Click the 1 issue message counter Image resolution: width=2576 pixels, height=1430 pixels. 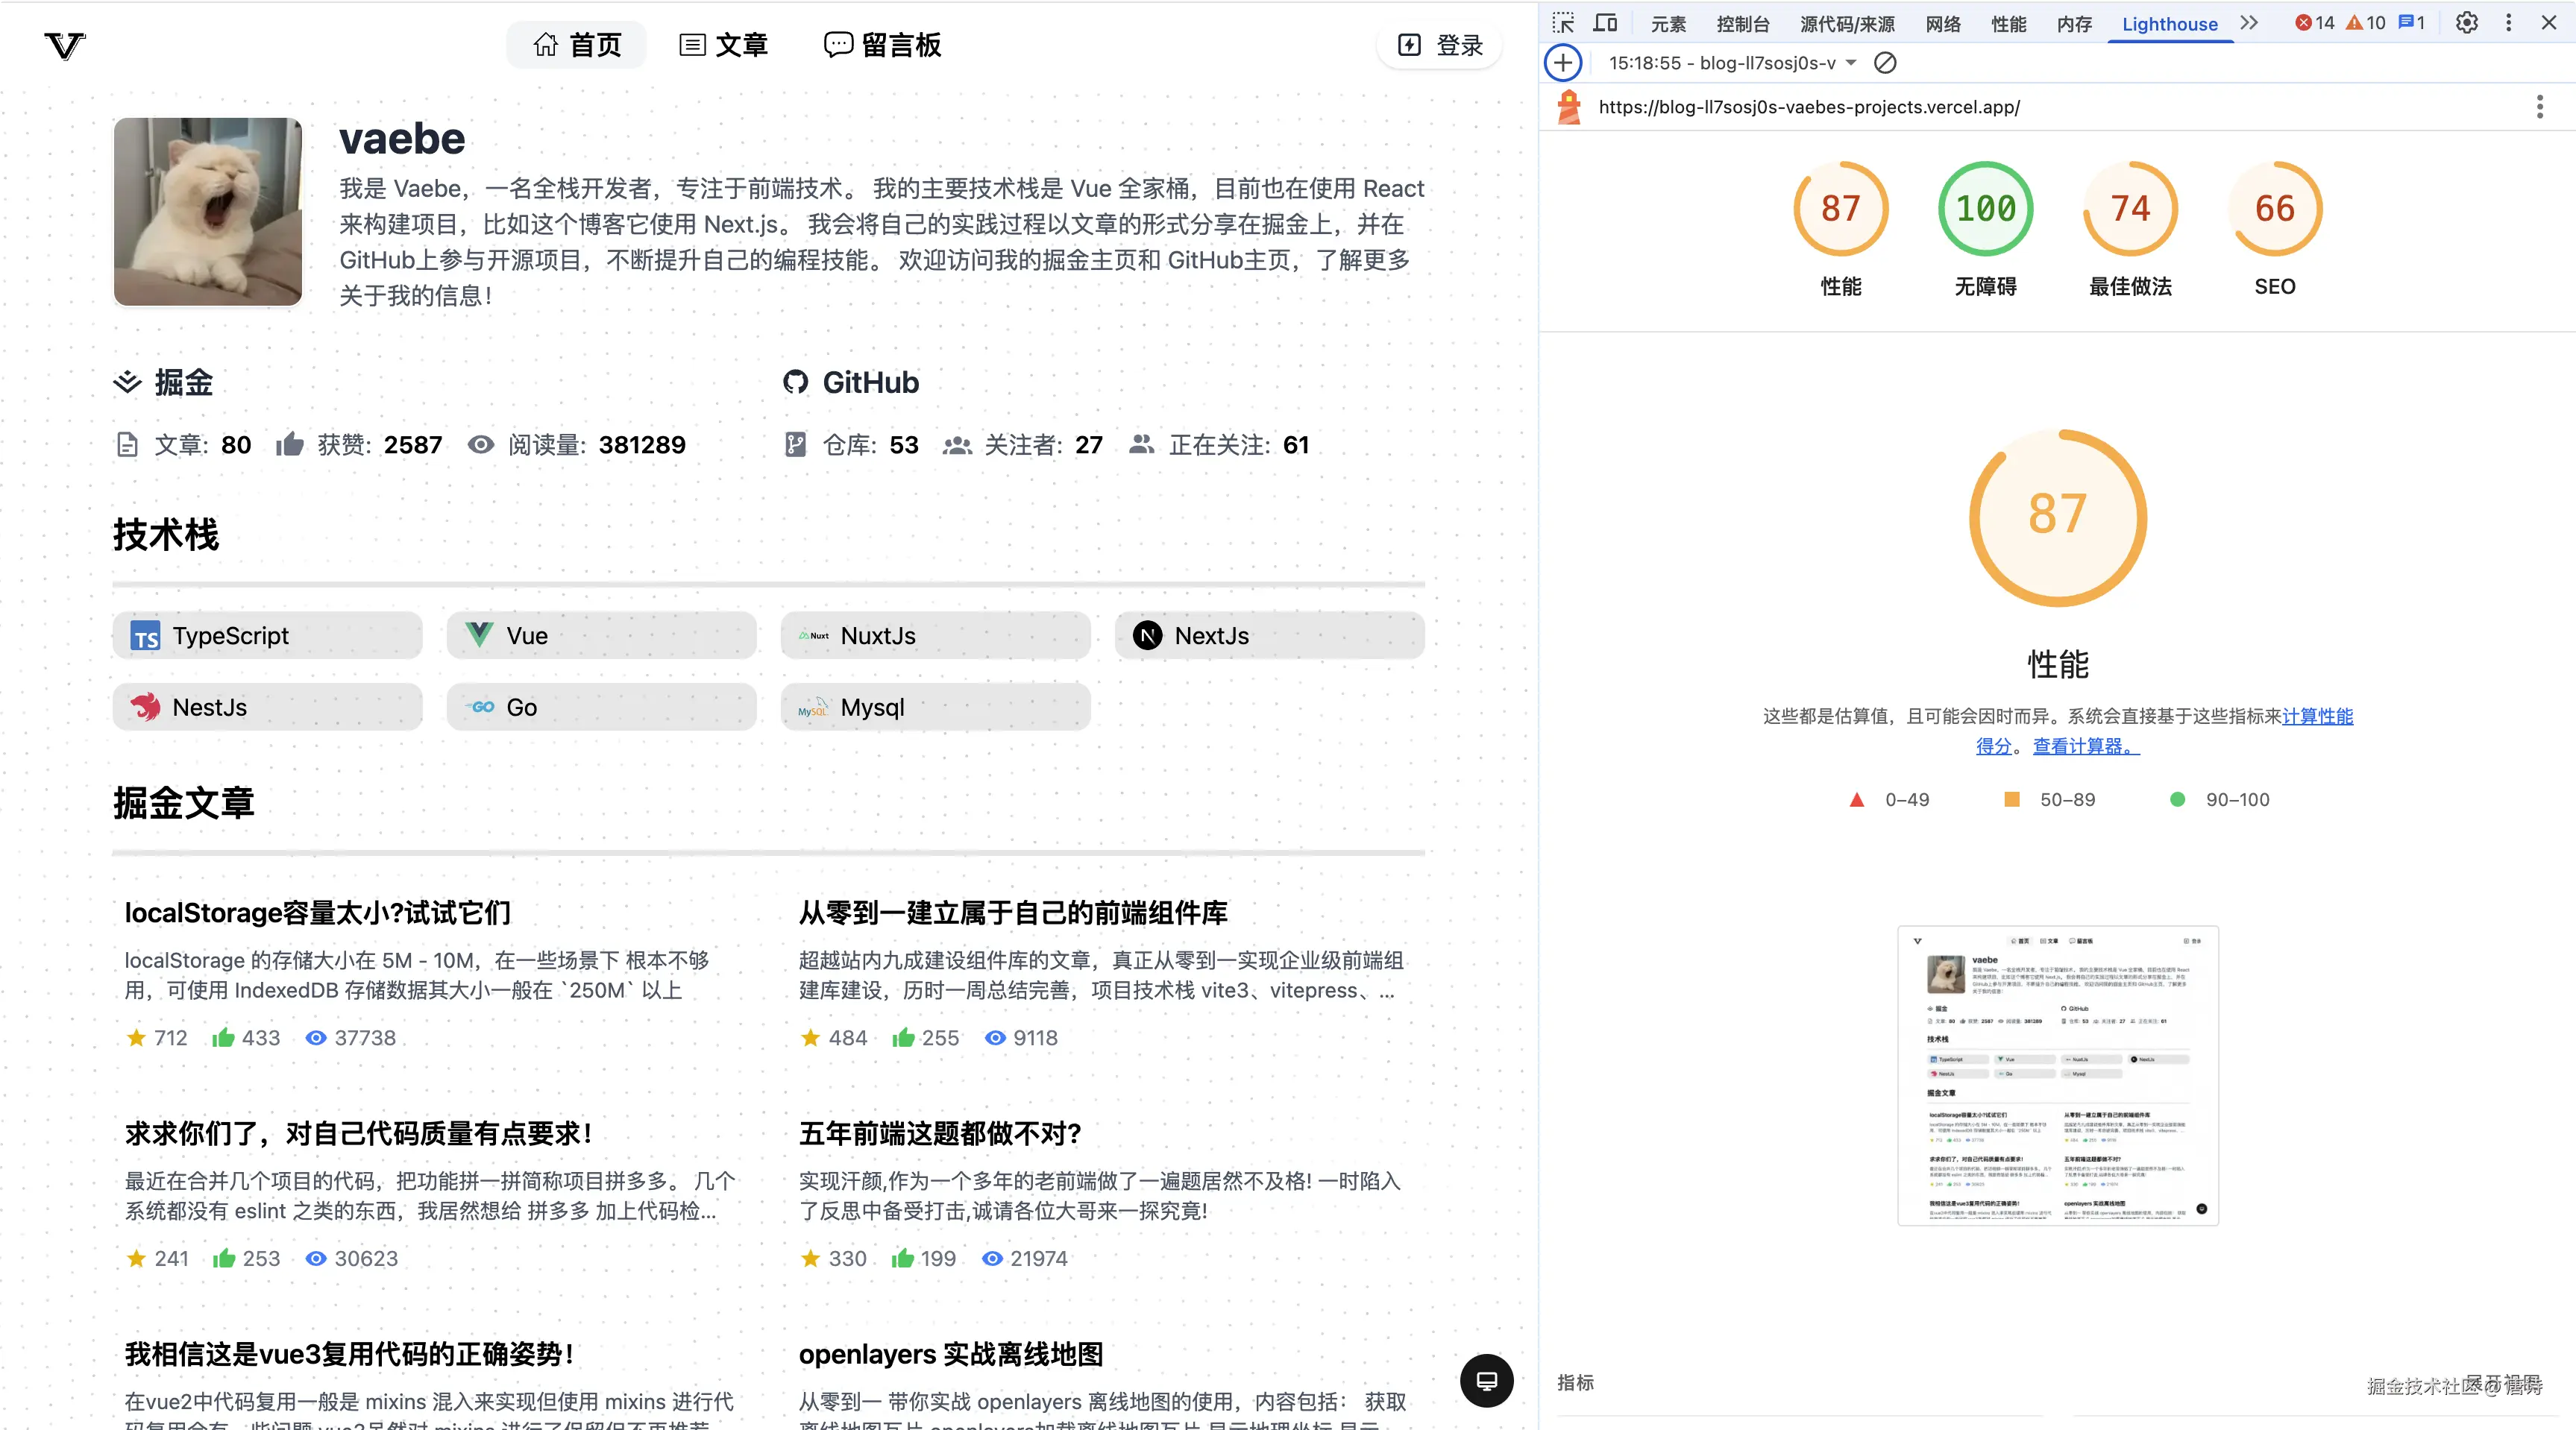point(2412,23)
